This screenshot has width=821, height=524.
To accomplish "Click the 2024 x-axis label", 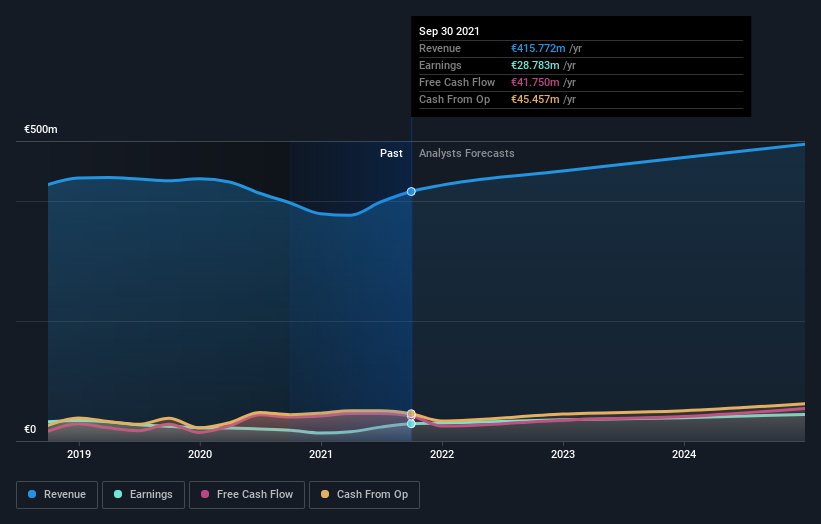I will [684, 454].
